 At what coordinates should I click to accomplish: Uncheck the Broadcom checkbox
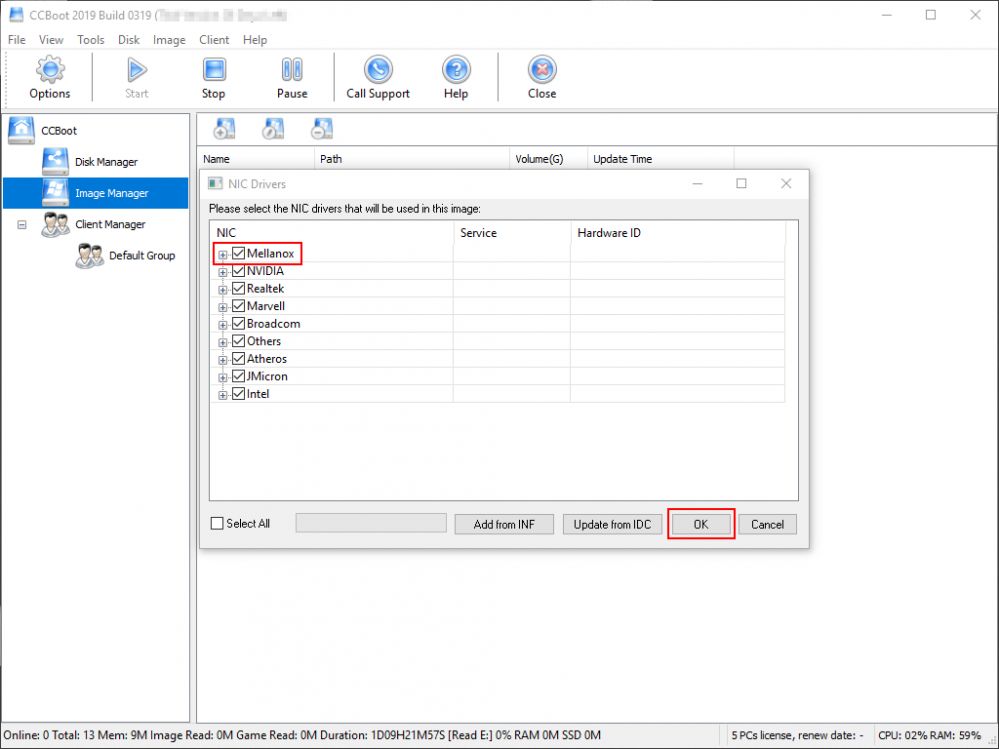(238, 324)
